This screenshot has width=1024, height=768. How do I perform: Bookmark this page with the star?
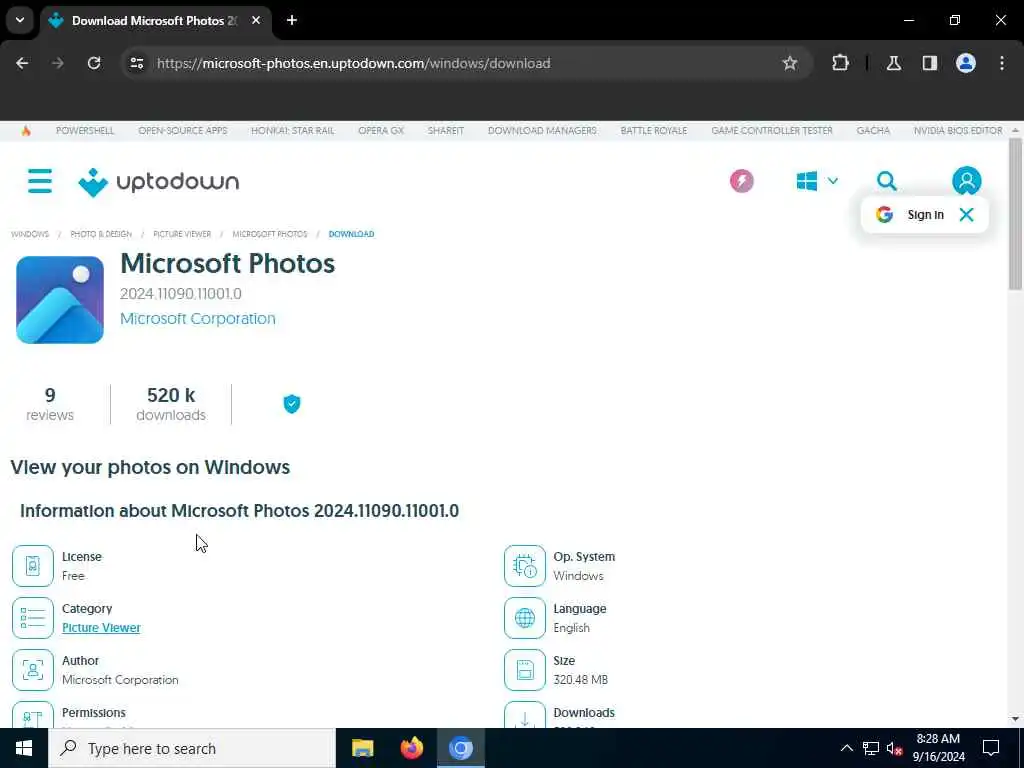click(x=790, y=63)
